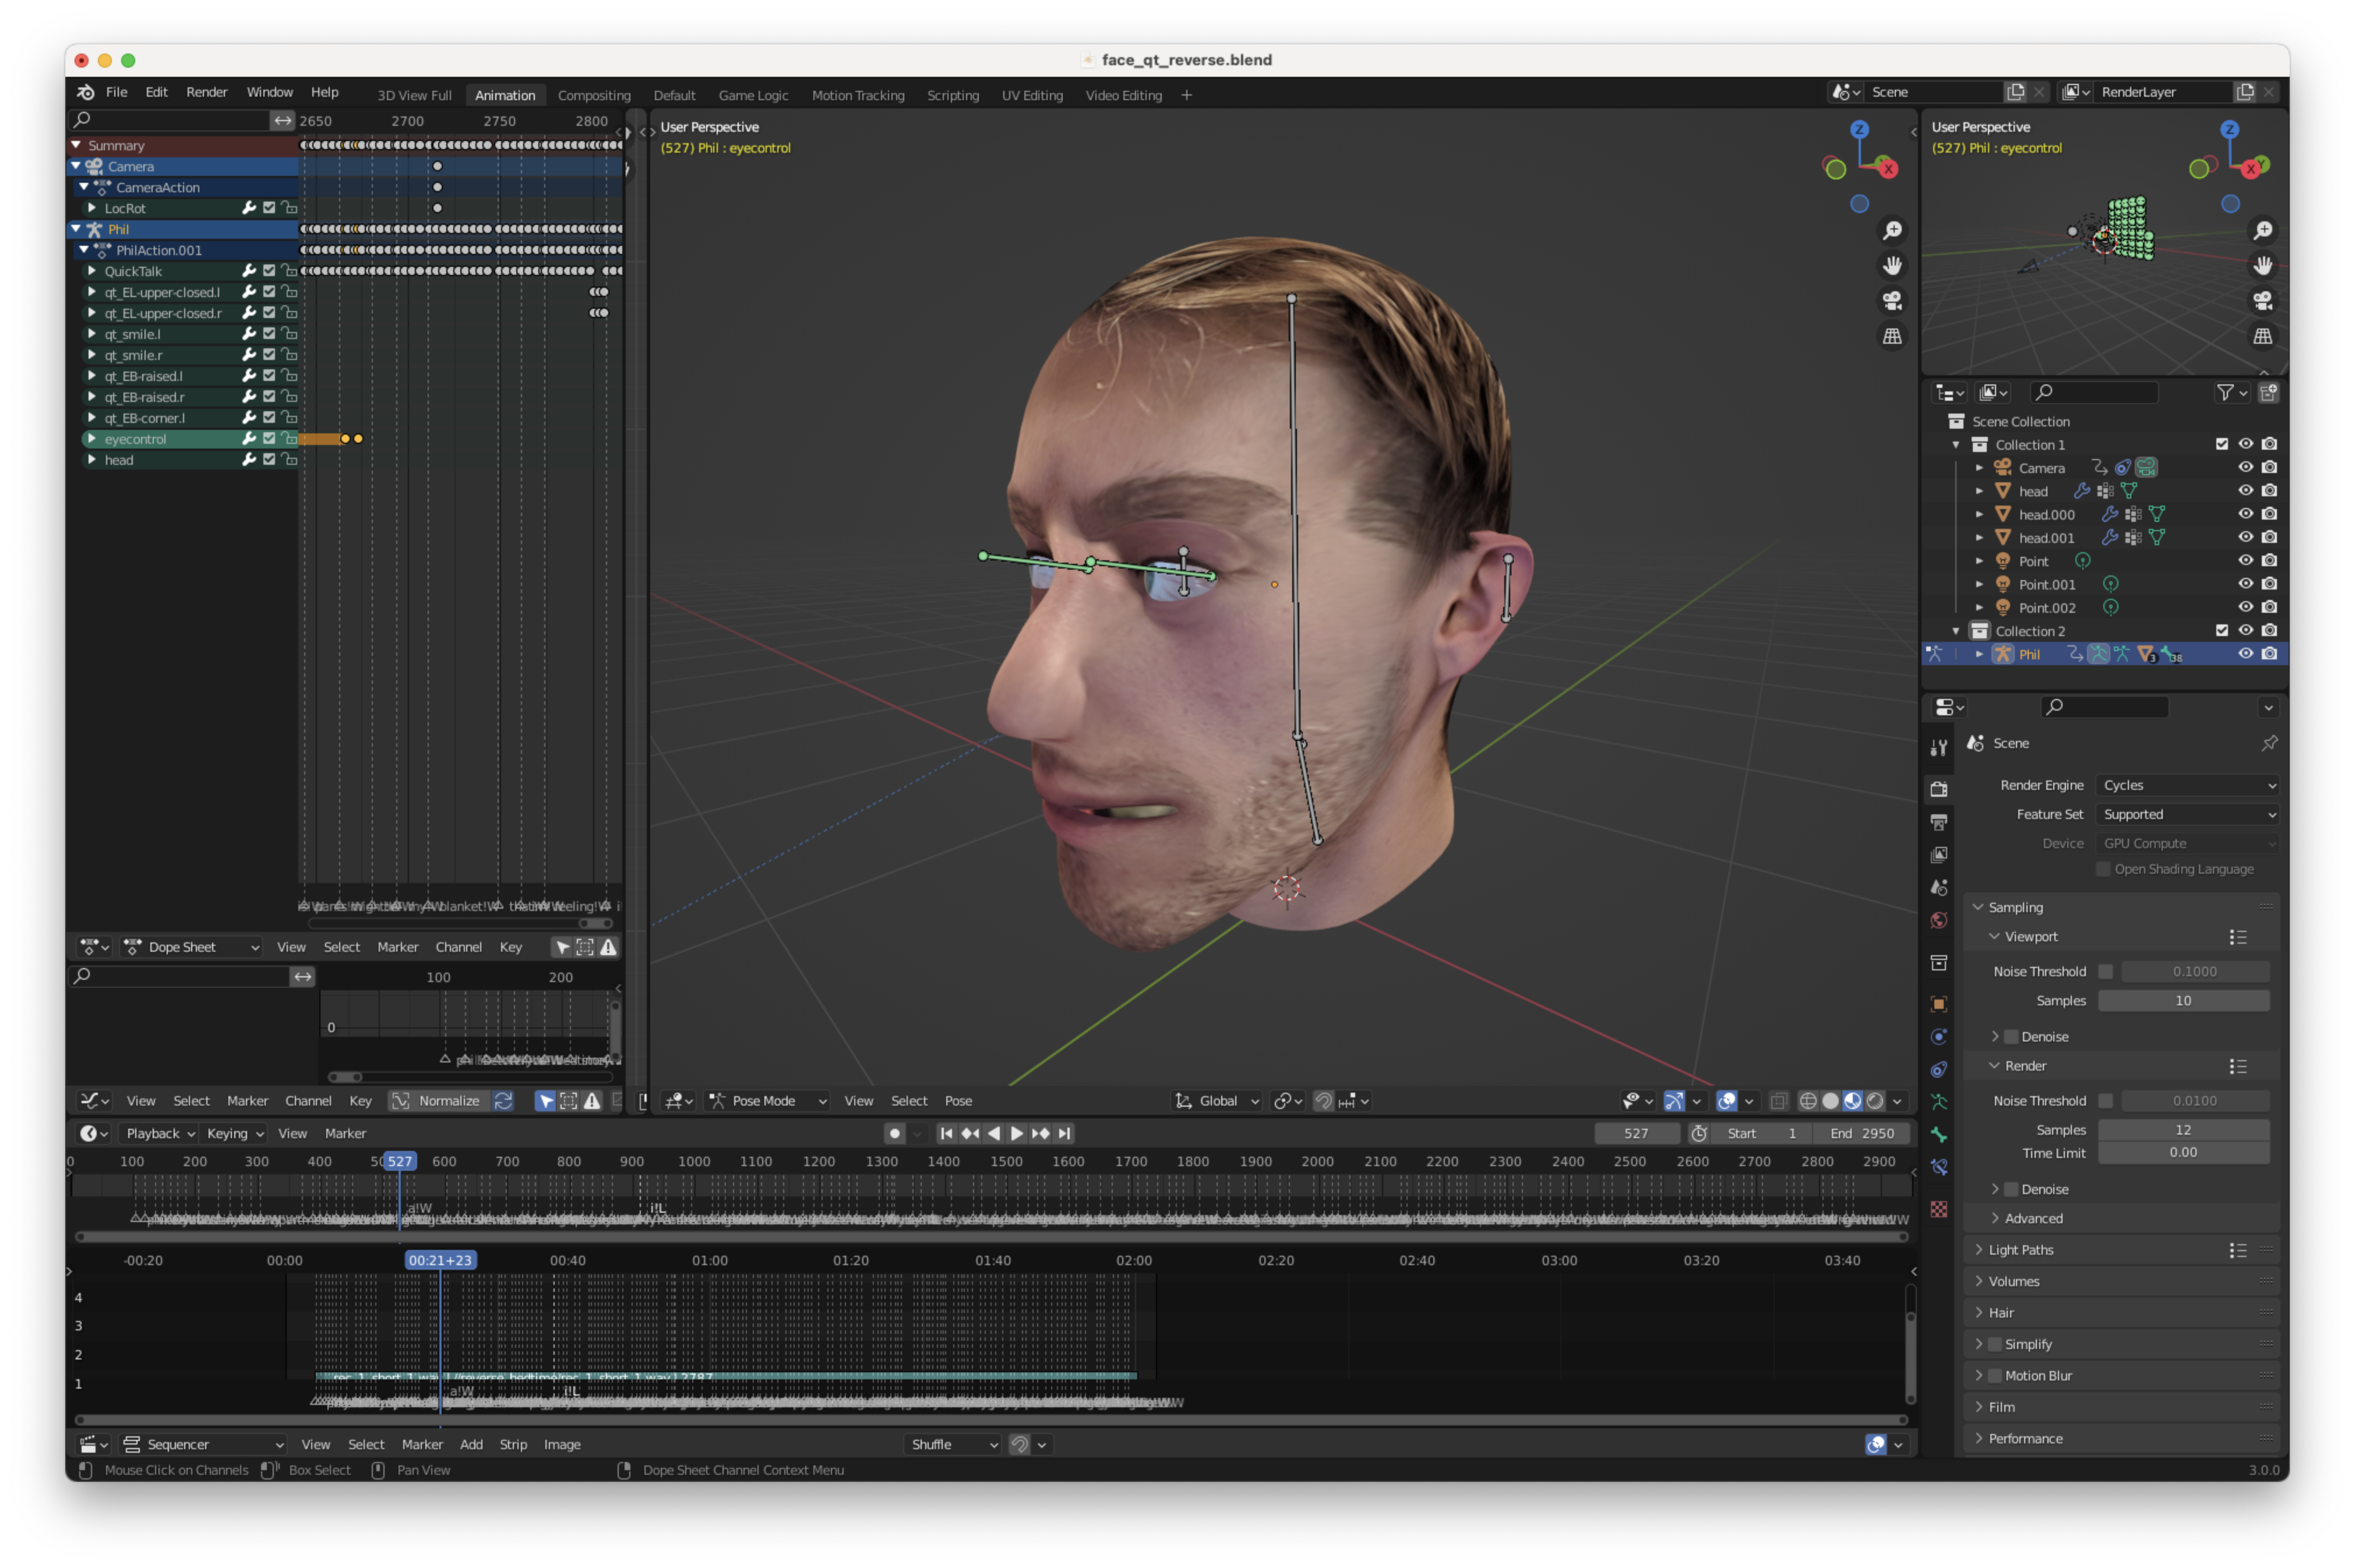Image resolution: width=2355 pixels, height=1568 pixels.
Task: Expand the Performance panel
Action: pos(2025,1438)
